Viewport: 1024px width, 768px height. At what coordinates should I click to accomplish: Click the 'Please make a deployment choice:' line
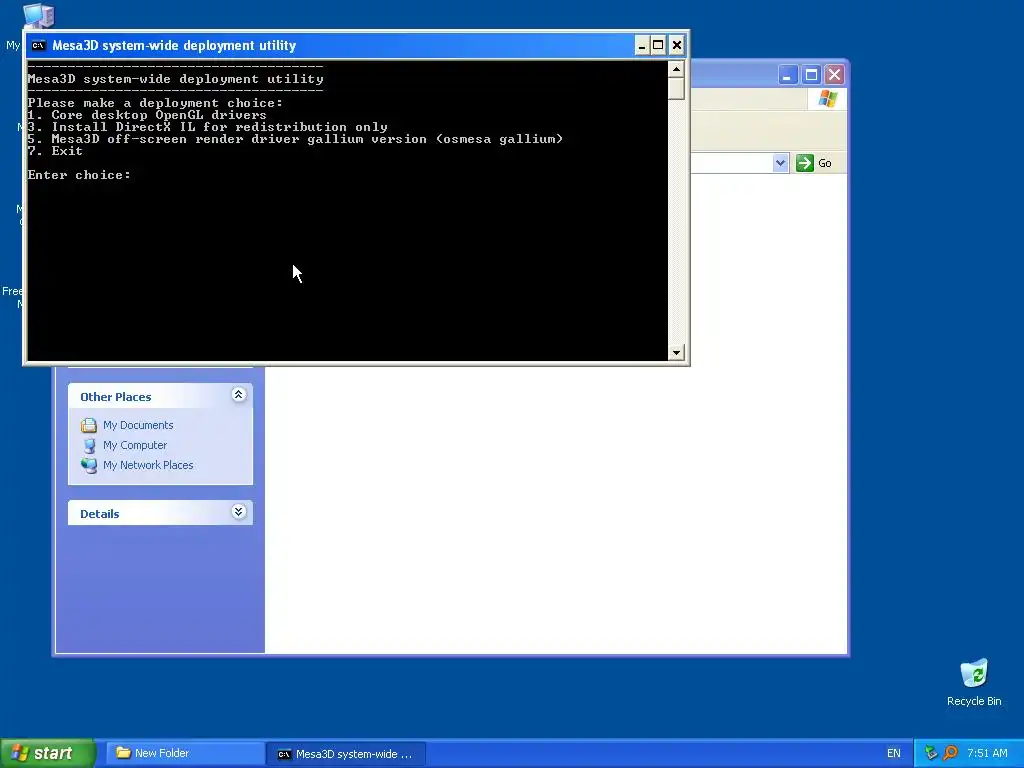pos(155,103)
